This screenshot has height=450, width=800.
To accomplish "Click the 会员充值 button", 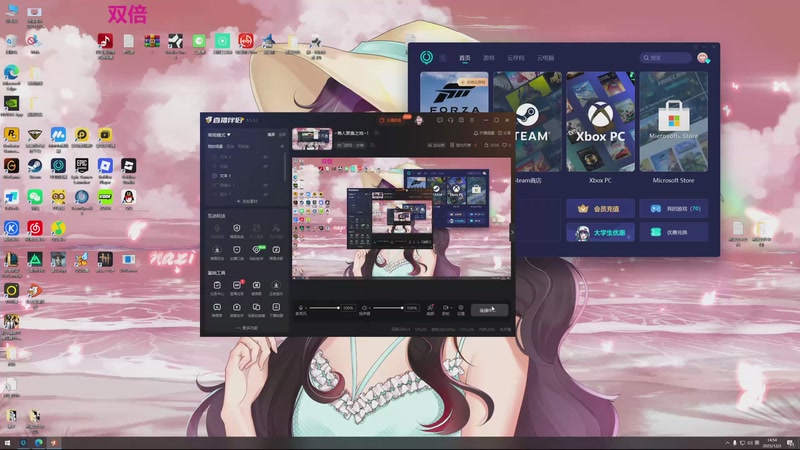I will point(601,209).
